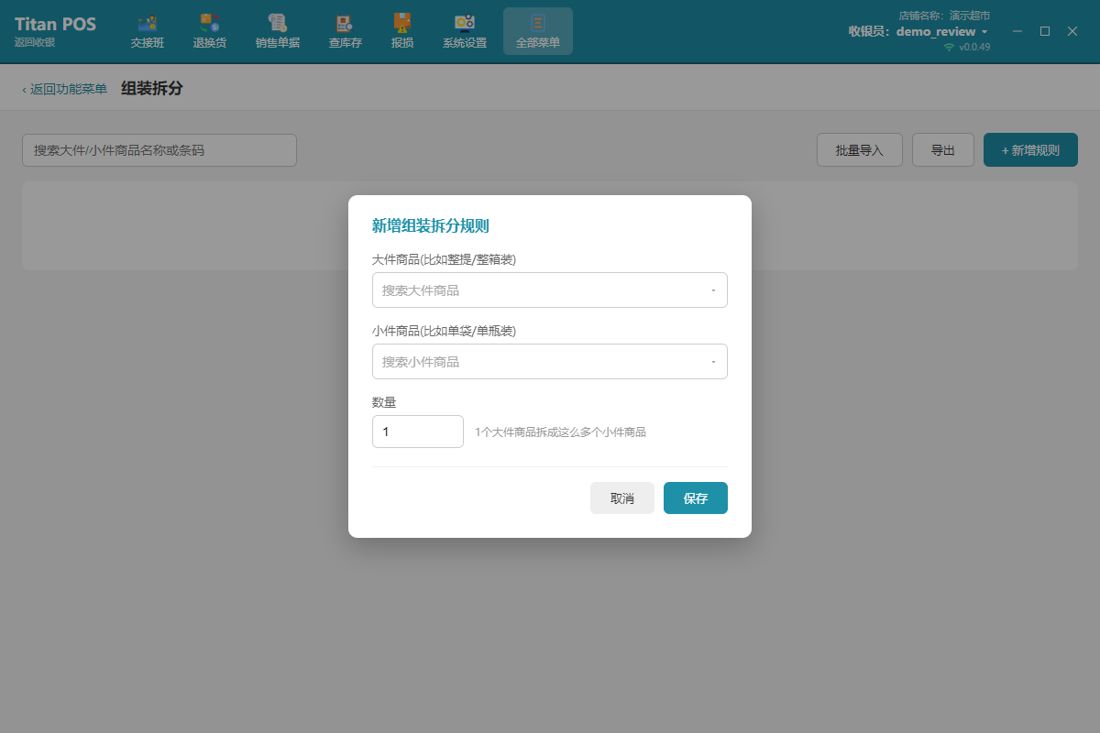Click the v0.0.49 version text

(x=974, y=47)
